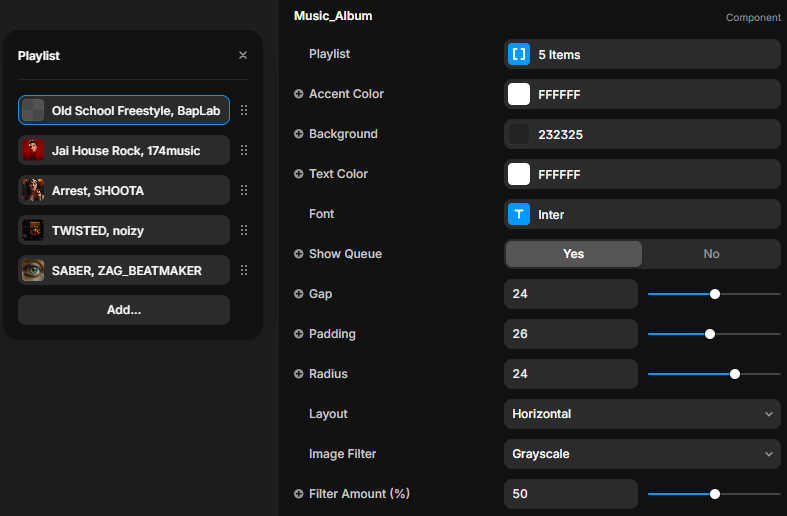Click the Gap value input field
This screenshot has height=516, width=787.
(x=571, y=294)
